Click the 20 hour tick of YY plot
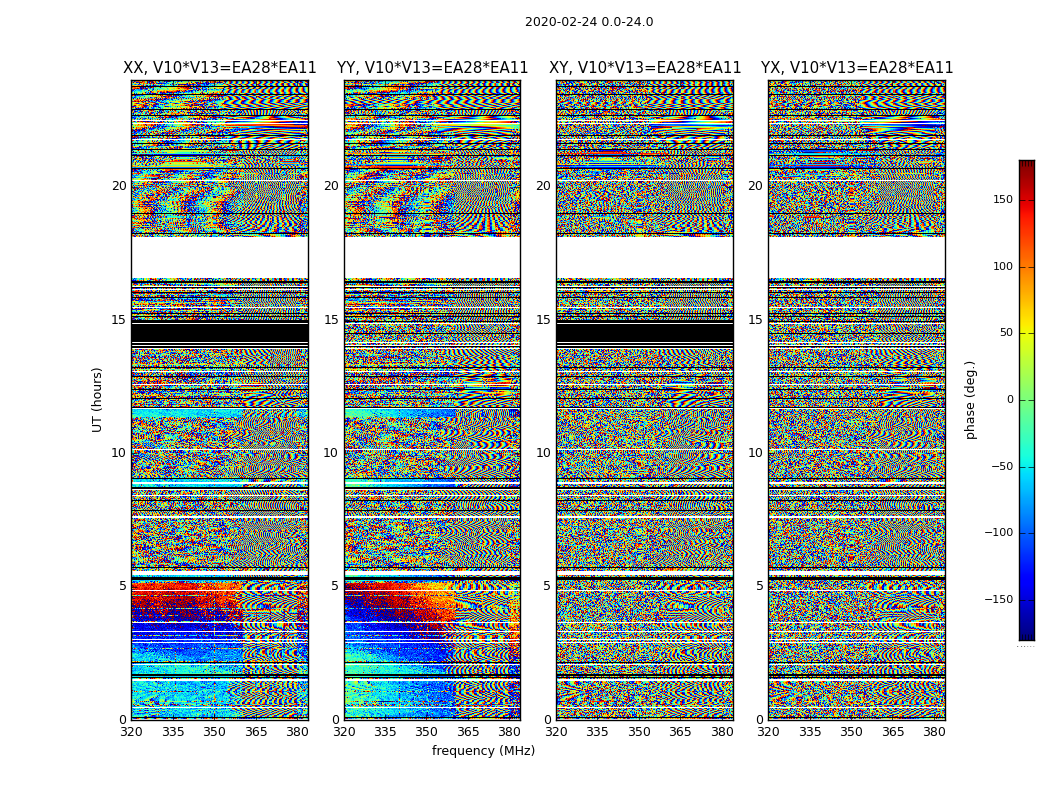The height and width of the screenshot is (800, 1050). [x=331, y=186]
